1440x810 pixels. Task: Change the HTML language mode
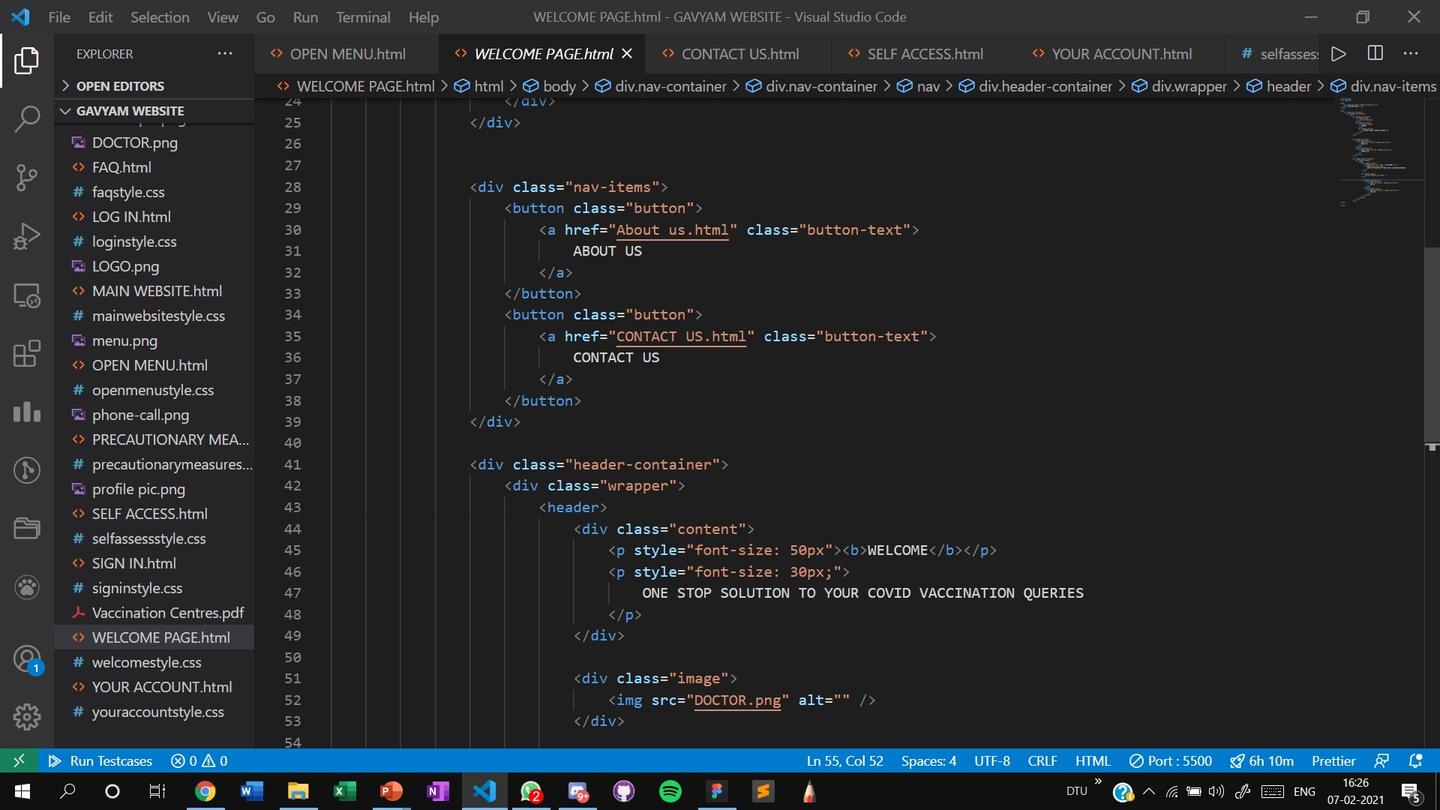click(1093, 761)
